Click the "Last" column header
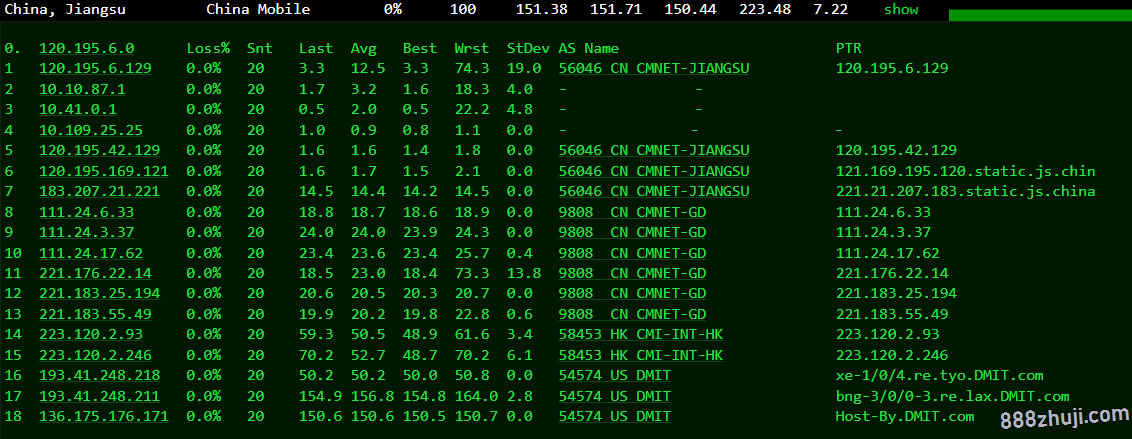1132x439 pixels. point(316,48)
